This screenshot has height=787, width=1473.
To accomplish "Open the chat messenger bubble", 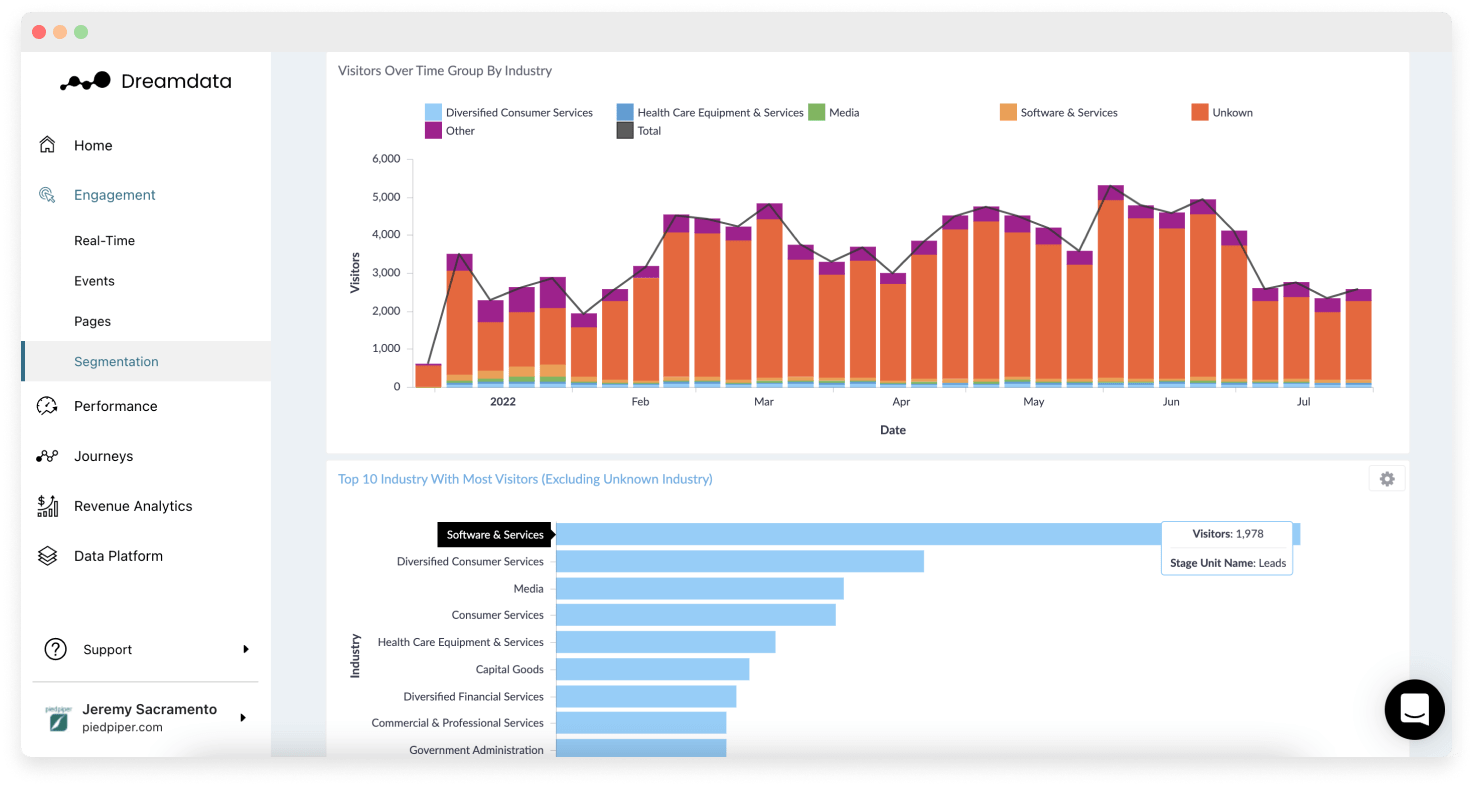I will coord(1414,710).
